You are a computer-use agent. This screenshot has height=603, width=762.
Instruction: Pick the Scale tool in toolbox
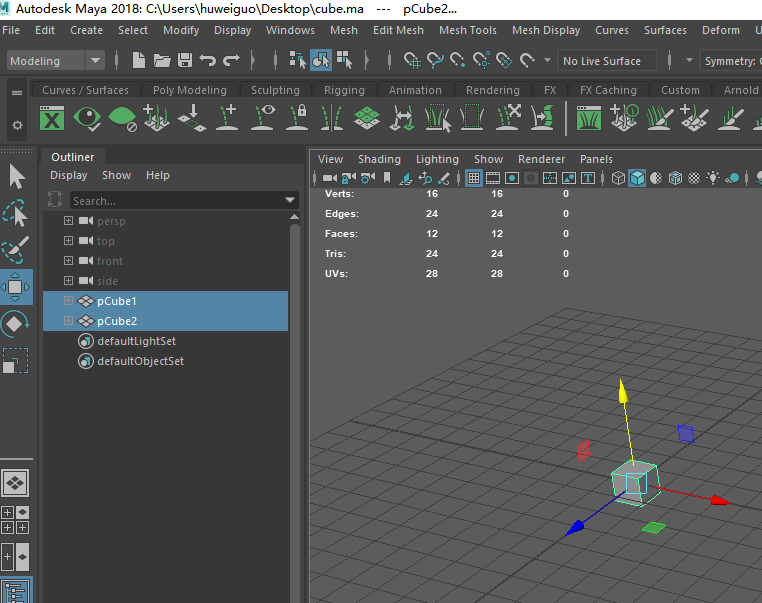17,361
